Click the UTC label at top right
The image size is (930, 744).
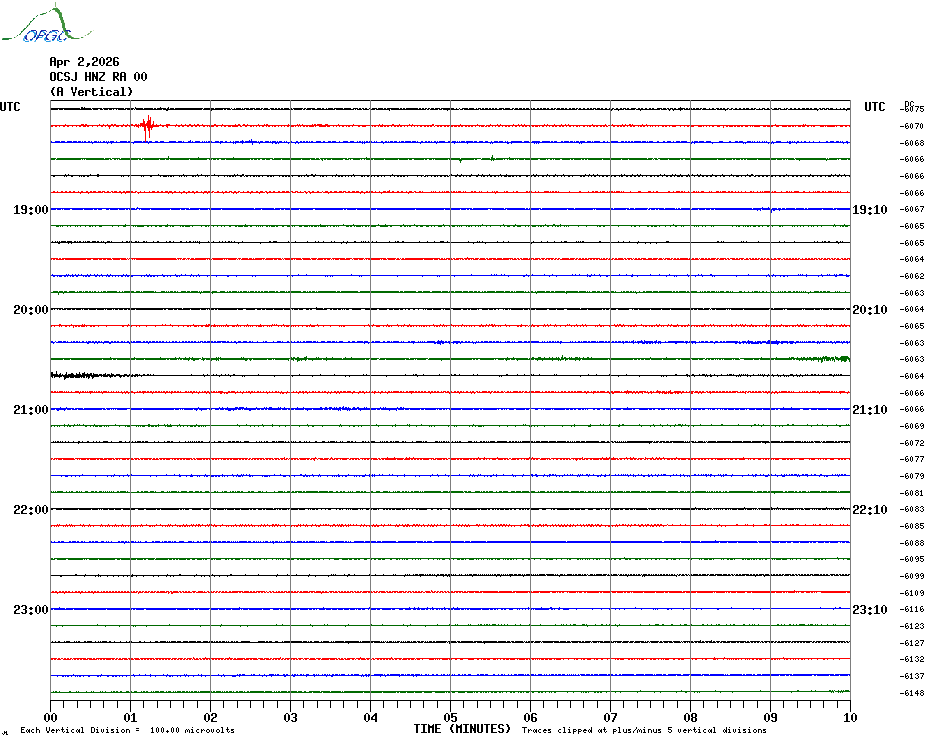pos(875,107)
